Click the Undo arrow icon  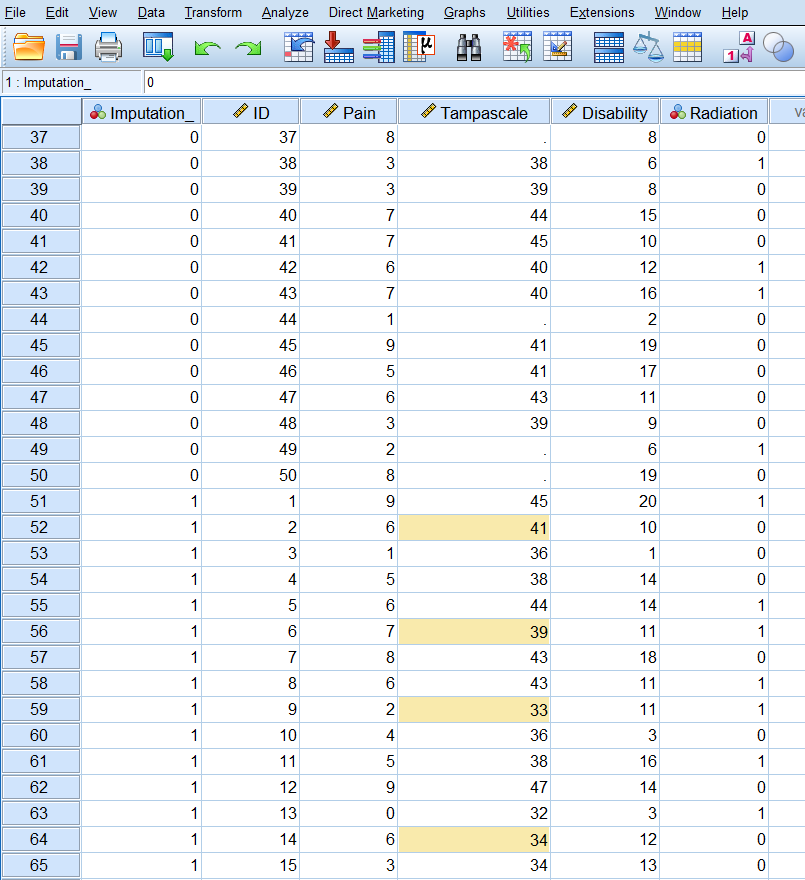207,47
